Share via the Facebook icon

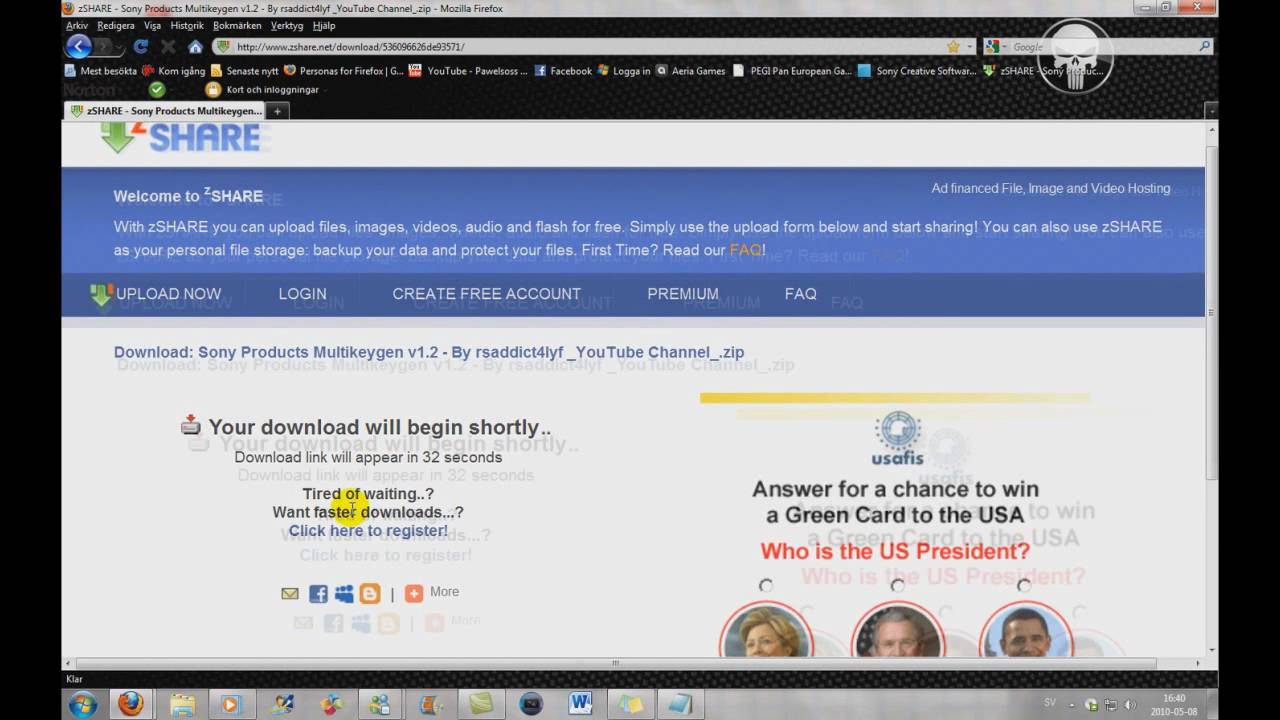coord(318,593)
